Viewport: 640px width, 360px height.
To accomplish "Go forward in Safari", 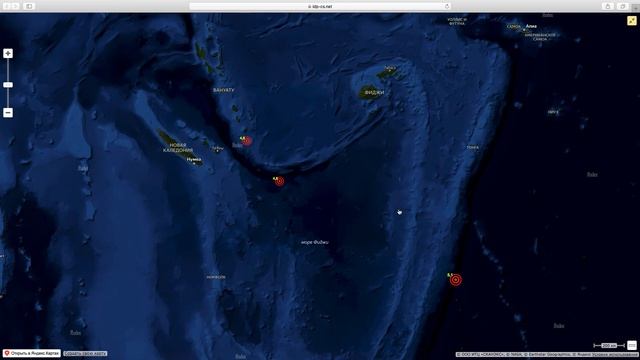I will [x=15, y=6].
